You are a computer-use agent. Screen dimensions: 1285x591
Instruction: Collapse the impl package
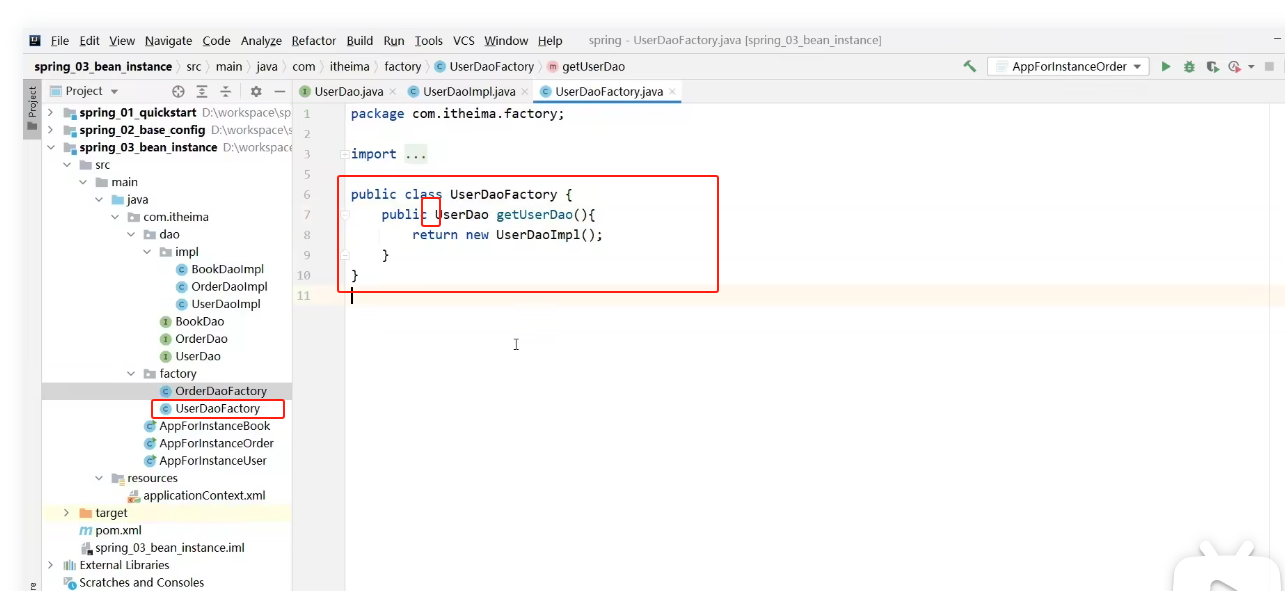click(x=148, y=252)
